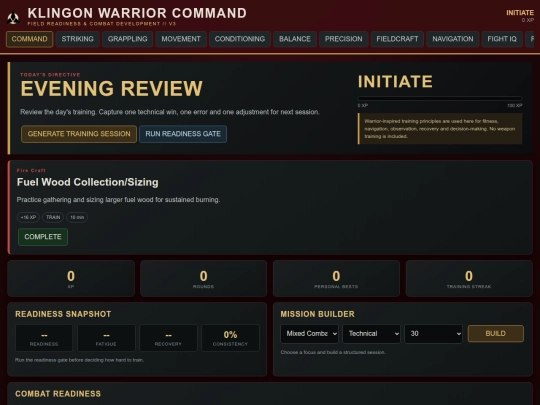Open the COMMAND tab
Viewport: 540px width, 405px height.
pos(30,39)
